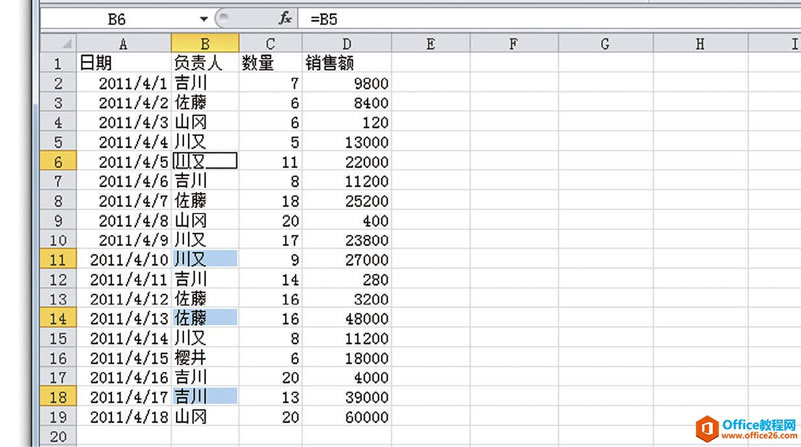Click the Insert Function fx icon
Screen dimensions: 801x447
[x=285, y=19]
